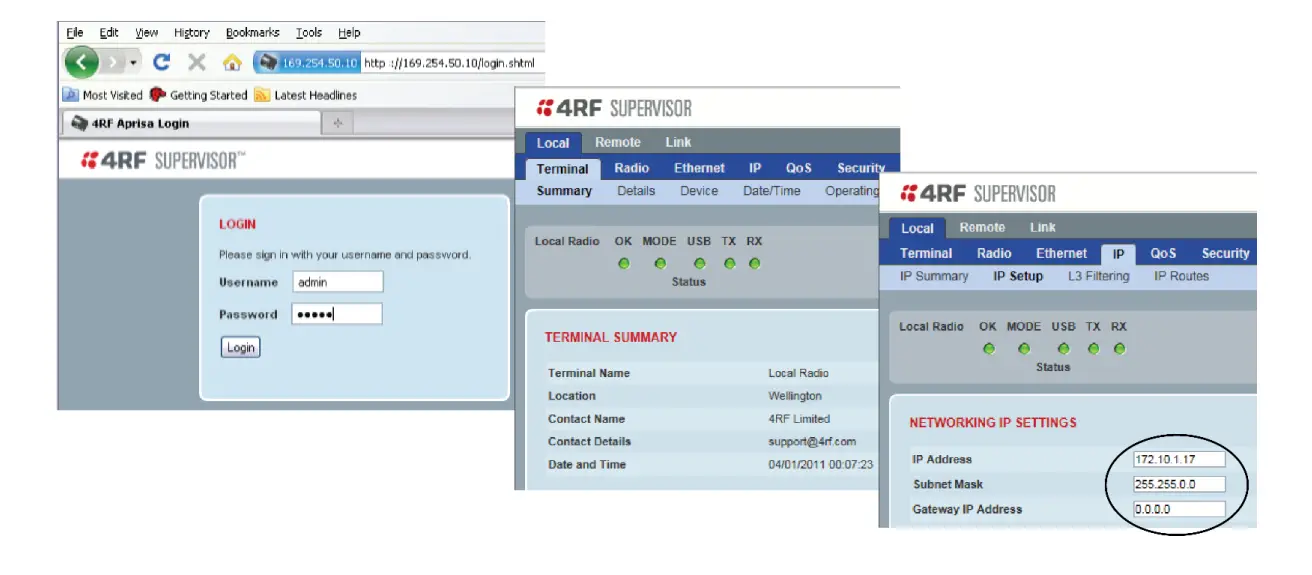The width and height of the screenshot is (1312, 575).
Task: Click the OK status LED in IP Setup window
Action: click(989, 349)
